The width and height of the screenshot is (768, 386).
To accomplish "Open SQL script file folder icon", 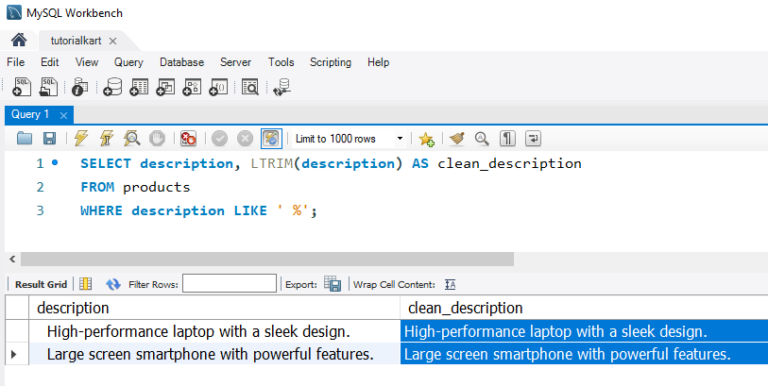I will (24, 139).
